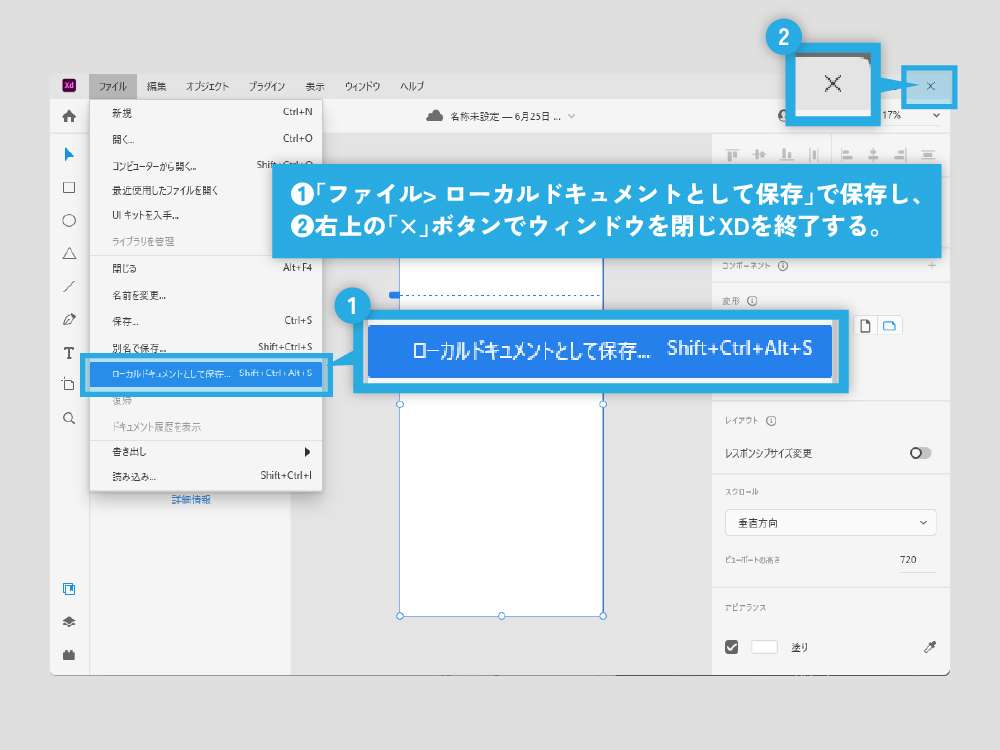The height and width of the screenshot is (750, 1000).
Task: Choose 保存... from the File menu
Action: click(x=205, y=321)
